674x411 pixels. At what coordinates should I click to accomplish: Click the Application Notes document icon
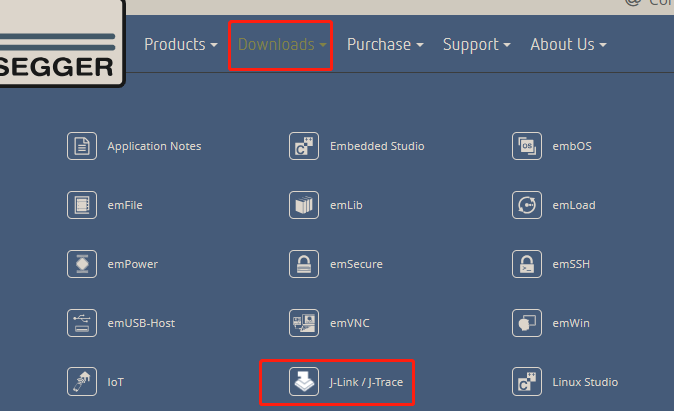pyautogui.click(x=82, y=146)
